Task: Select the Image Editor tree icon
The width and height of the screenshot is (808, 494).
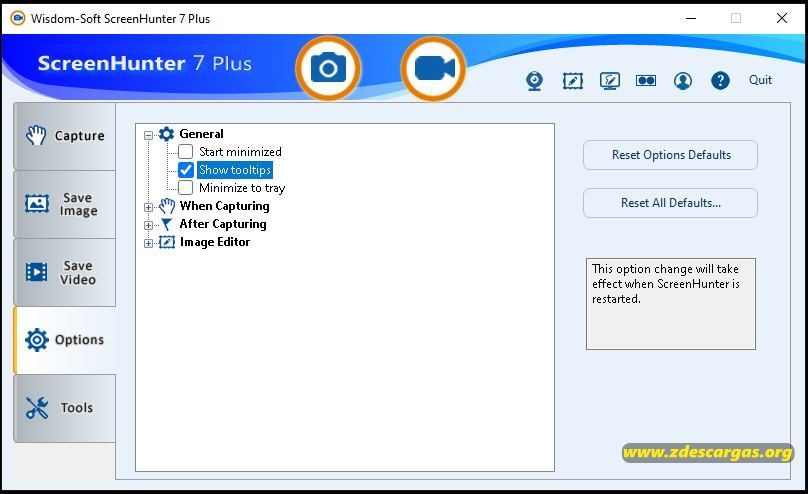Action: pos(166,242)
